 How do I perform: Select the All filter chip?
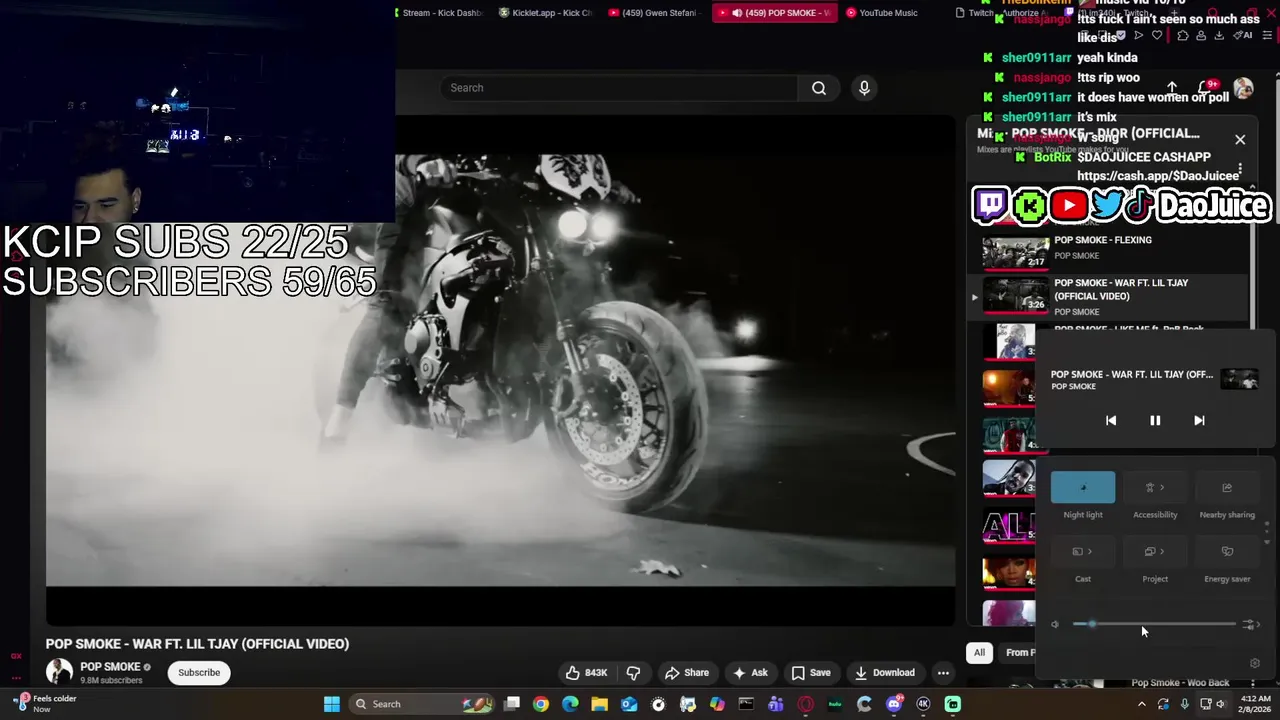click(x=979, y=653)
